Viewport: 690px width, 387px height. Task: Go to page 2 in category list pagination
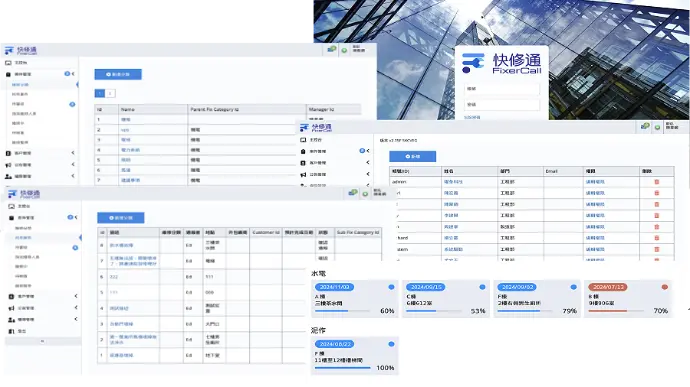(110, 93)
